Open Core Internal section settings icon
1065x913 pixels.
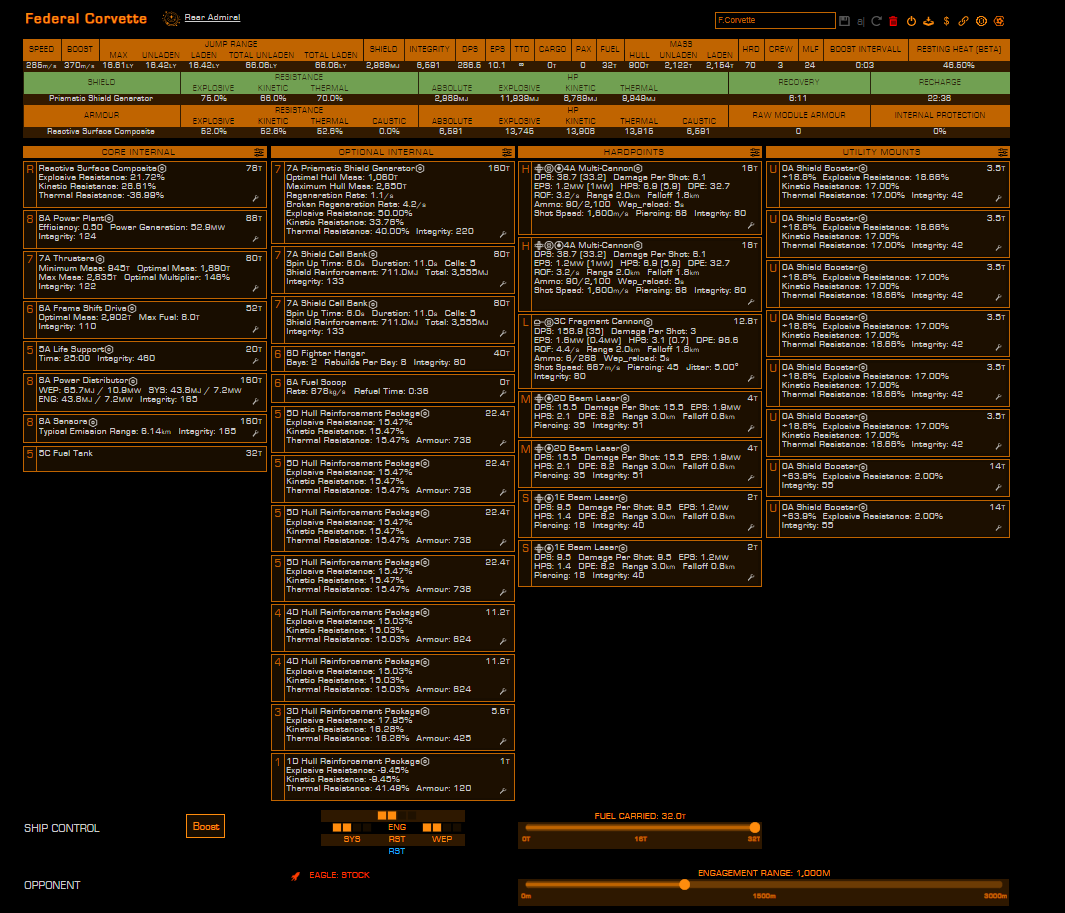coord(259,152)
